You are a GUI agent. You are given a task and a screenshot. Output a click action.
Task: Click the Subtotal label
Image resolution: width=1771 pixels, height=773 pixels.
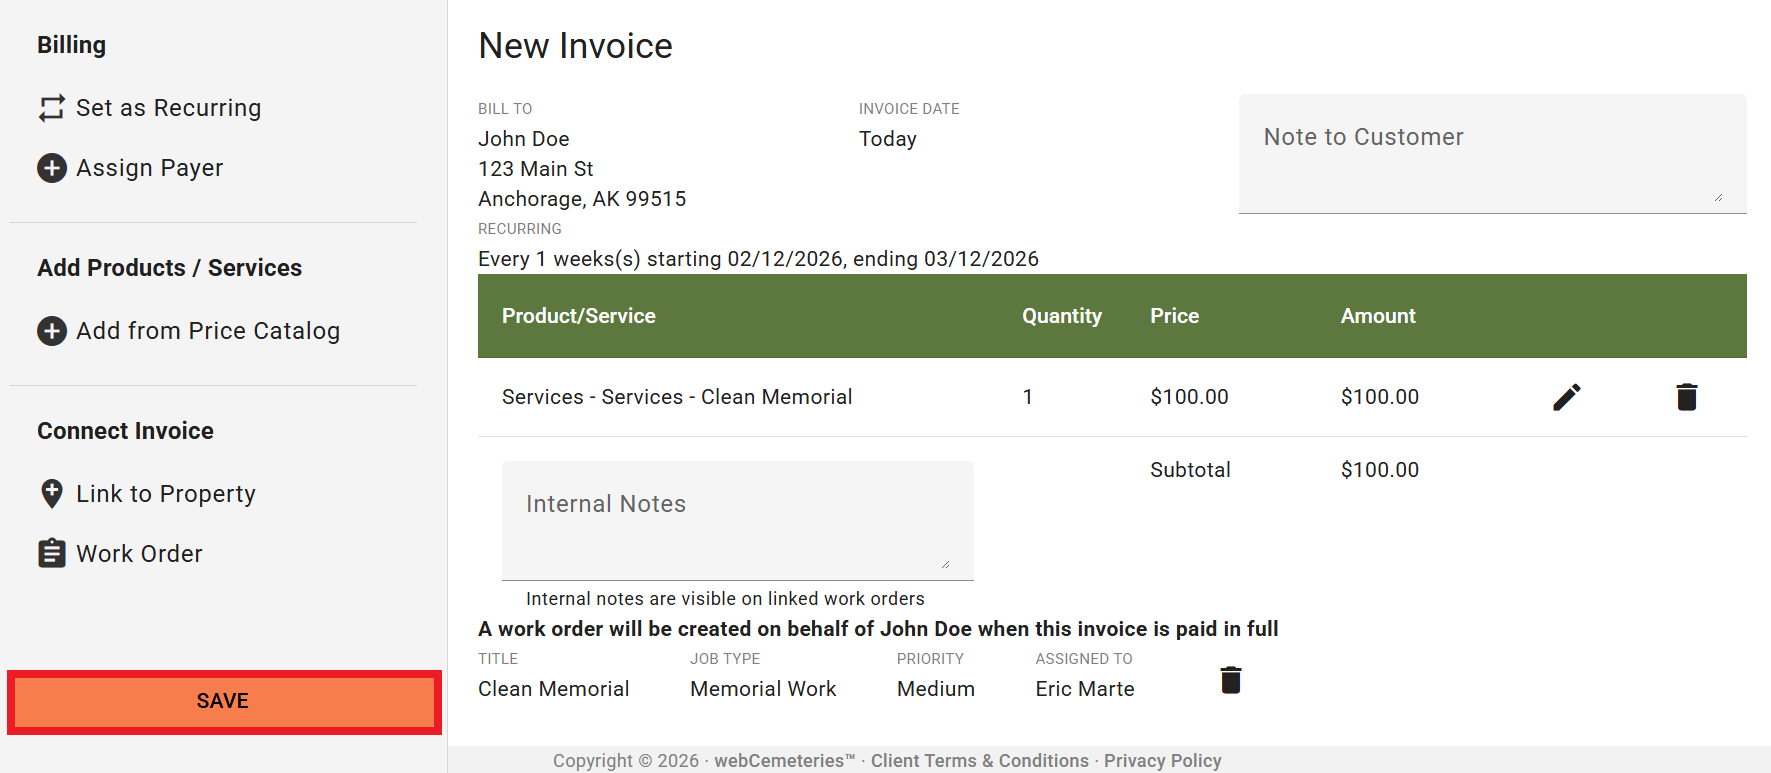click(x=1190, y=470)
